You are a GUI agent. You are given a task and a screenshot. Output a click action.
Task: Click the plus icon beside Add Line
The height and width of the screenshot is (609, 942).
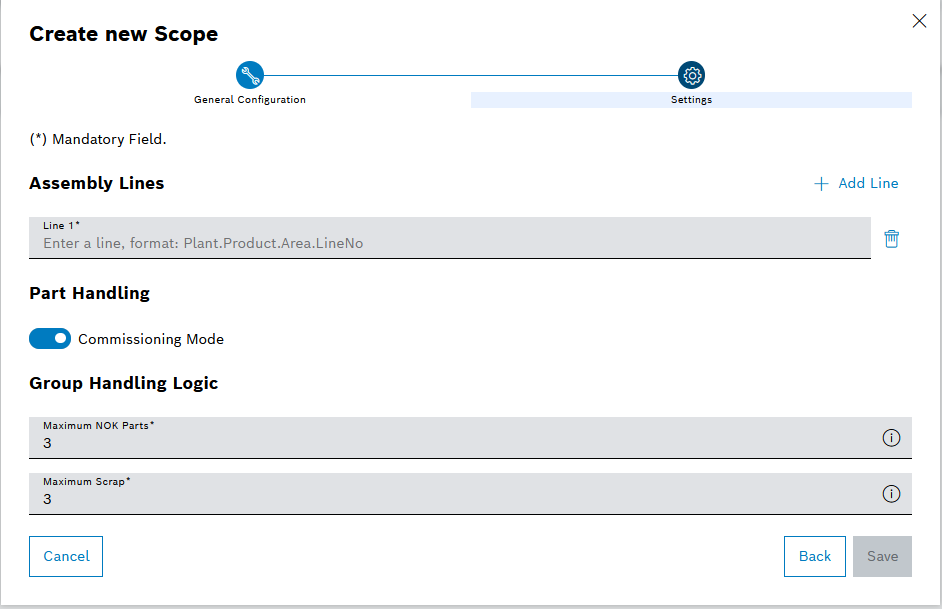coord(823,183)
